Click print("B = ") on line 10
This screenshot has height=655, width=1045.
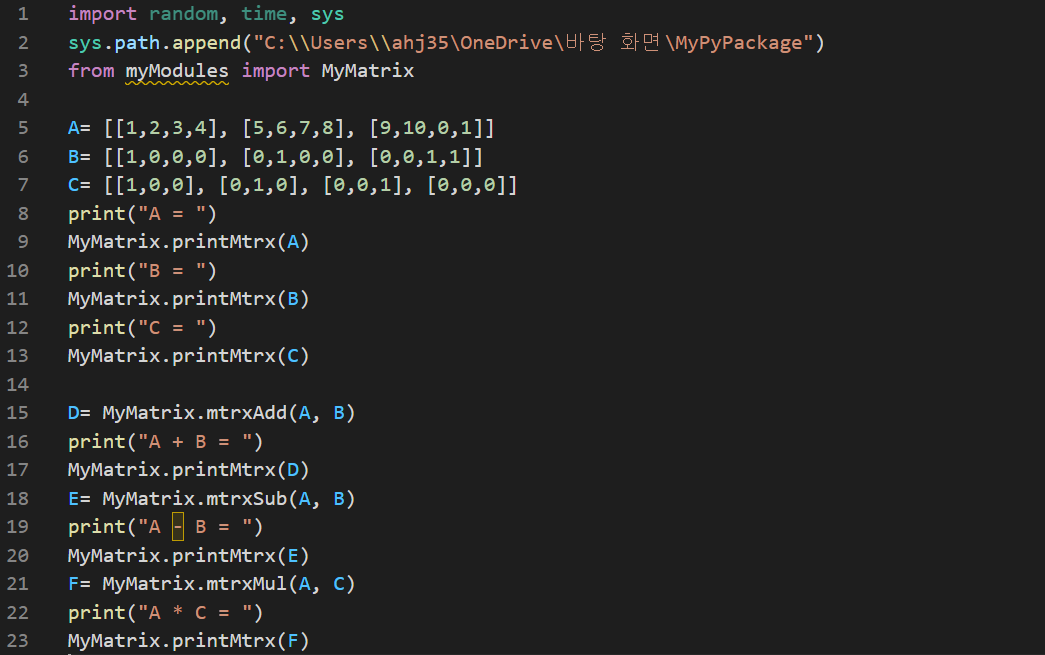point(143,271)
